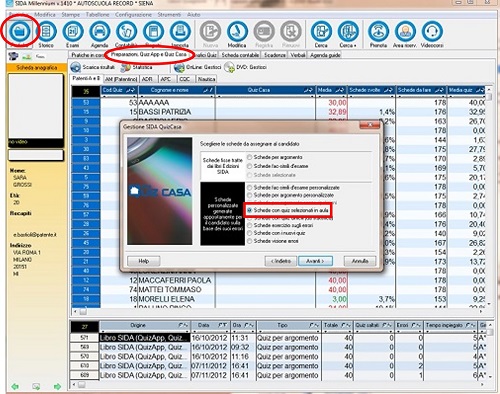Select Schede per argomento radio button
The image size is (500, 394).
pos(249,157)
